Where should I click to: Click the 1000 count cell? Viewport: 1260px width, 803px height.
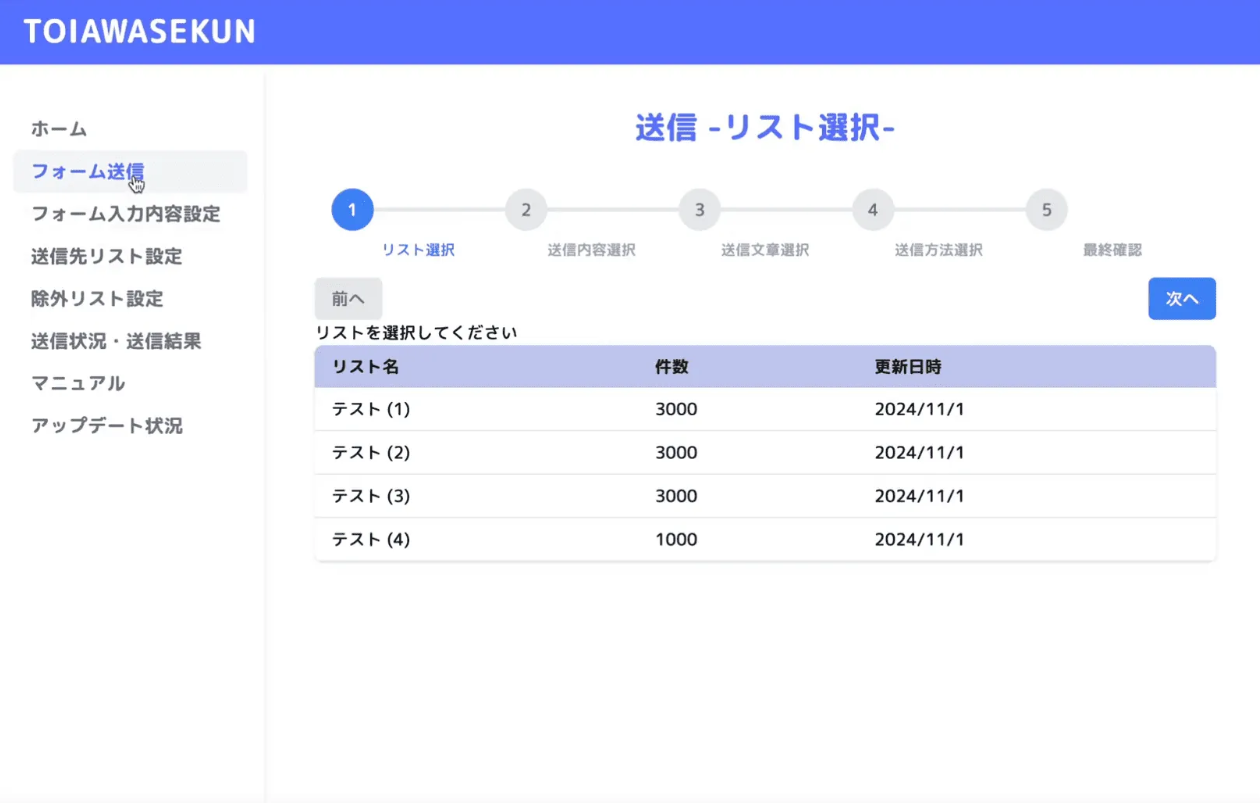coord(676,539)
